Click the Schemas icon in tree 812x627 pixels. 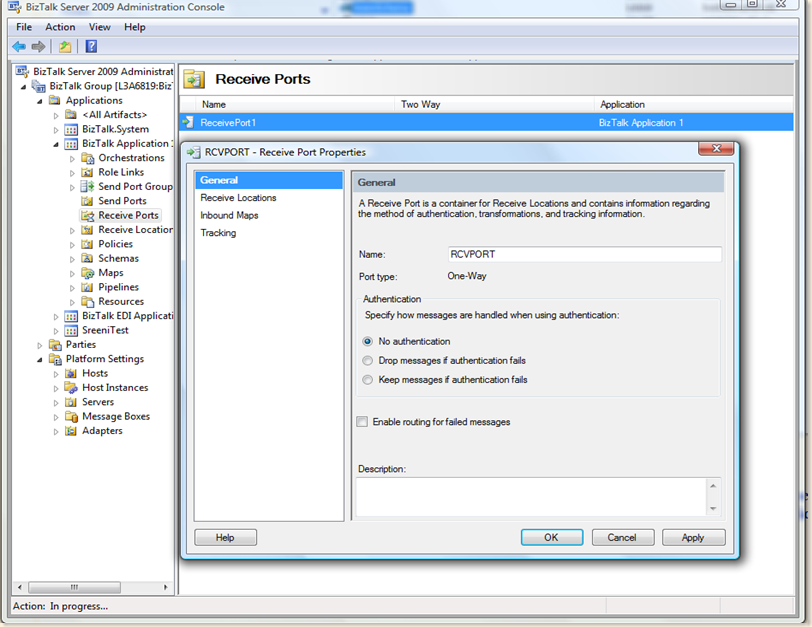pyautogui.click(x=88, y=258)
